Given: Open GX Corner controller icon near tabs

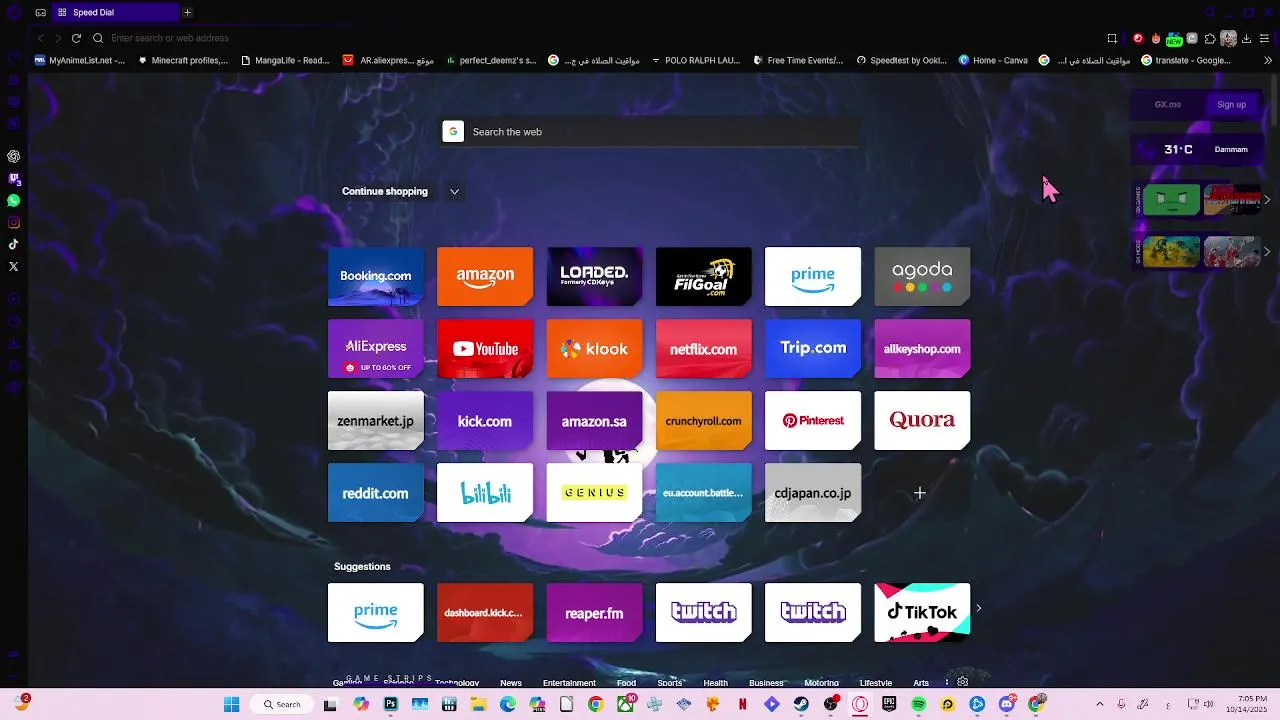Looking at the screenshot, I should pos(40,12).
